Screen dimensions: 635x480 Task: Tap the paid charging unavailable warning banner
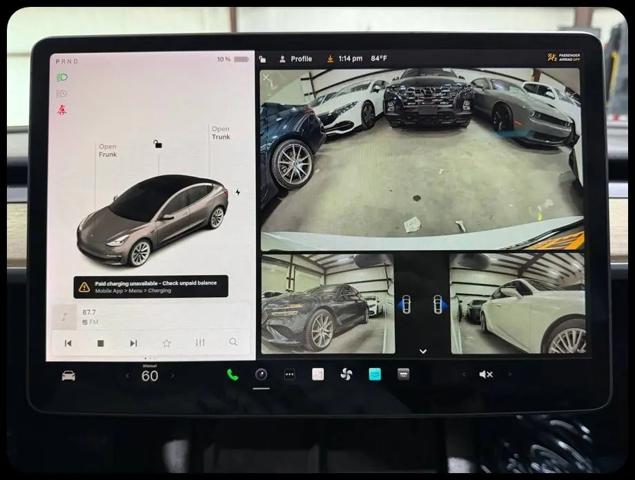[151, 287]
